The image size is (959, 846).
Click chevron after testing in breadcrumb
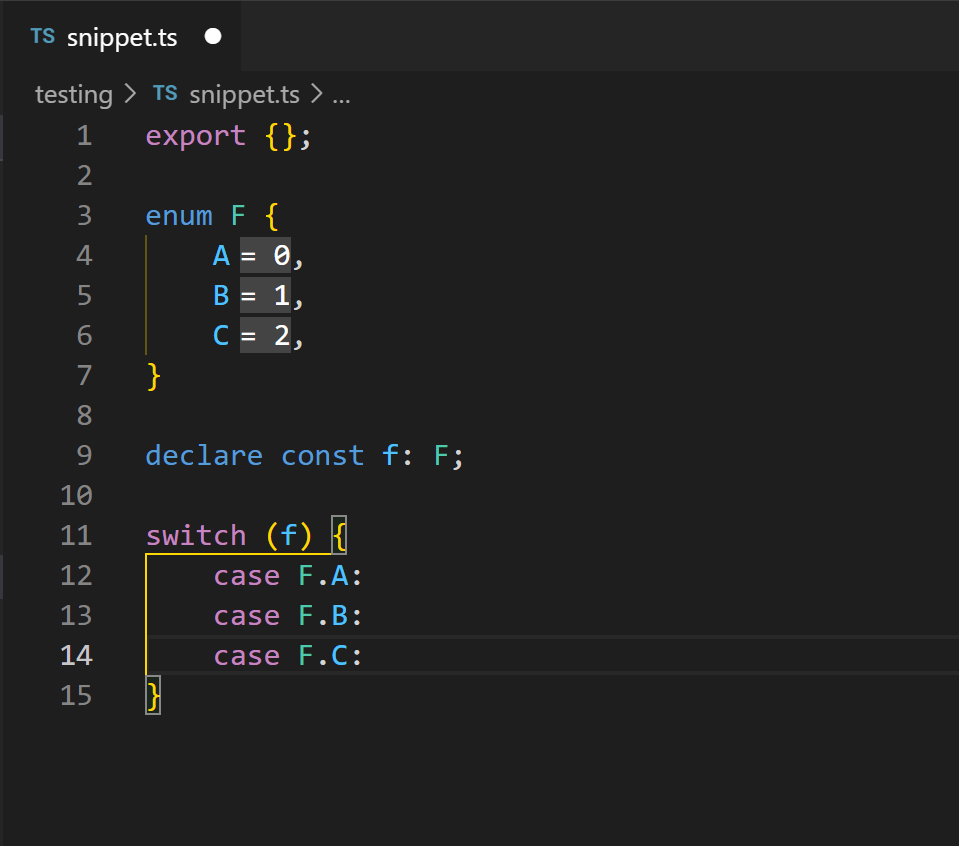pyautogui.click(x=130, y=94)
